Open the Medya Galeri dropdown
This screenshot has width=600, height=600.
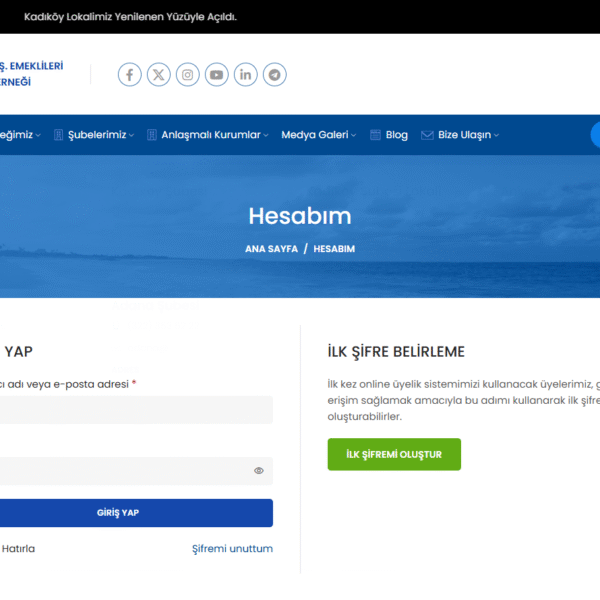coord(318,135)
